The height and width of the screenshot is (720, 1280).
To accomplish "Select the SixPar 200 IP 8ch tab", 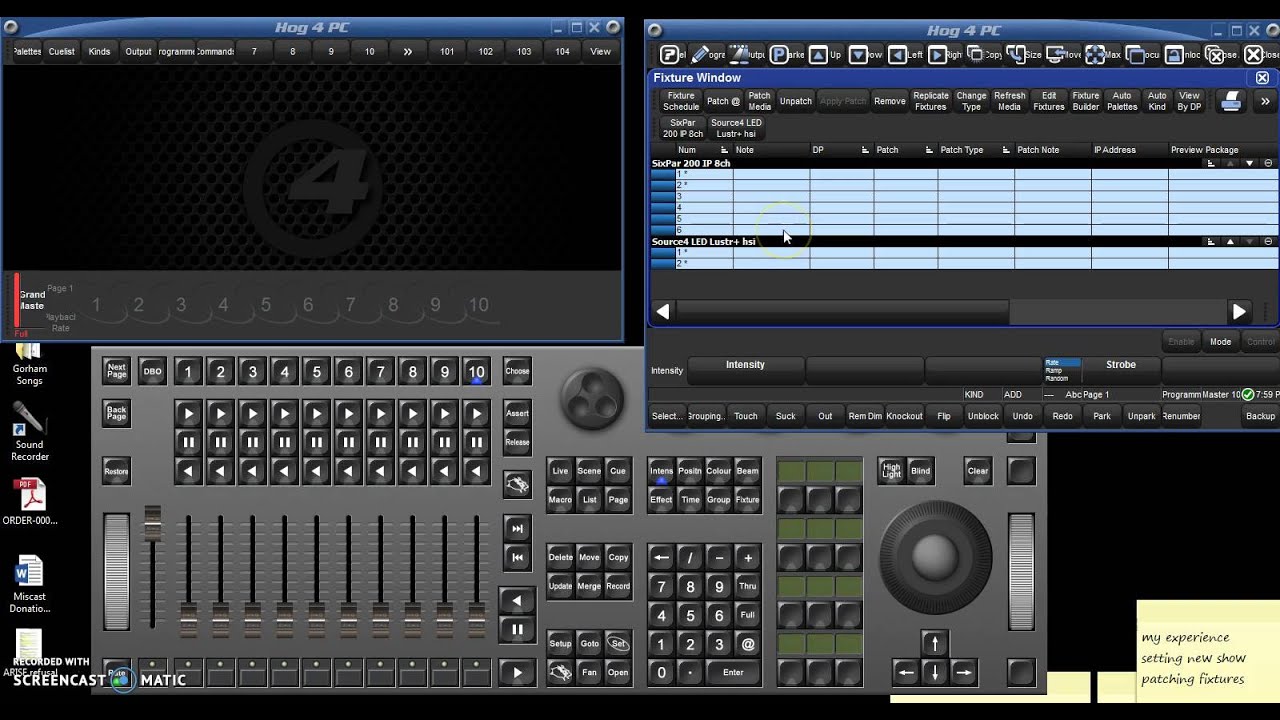I will pos(683,128).
